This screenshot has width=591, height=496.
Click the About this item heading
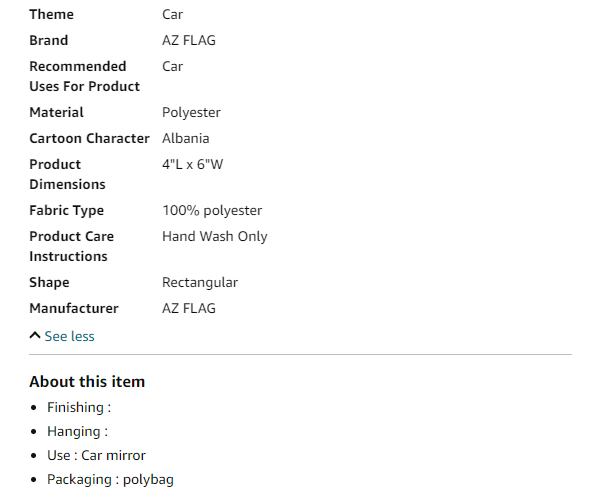87,381
